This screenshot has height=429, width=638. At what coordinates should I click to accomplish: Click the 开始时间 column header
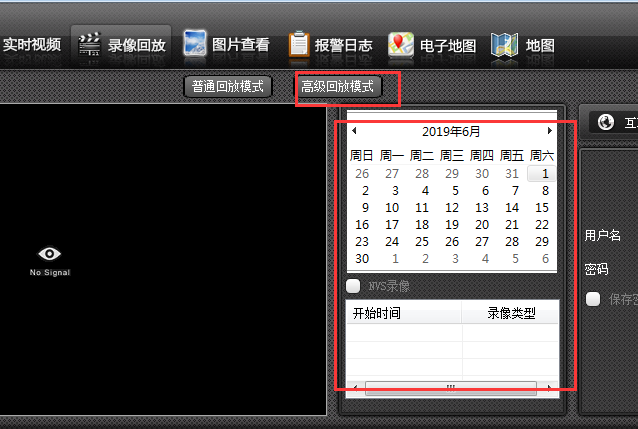(x=404, y=313)
